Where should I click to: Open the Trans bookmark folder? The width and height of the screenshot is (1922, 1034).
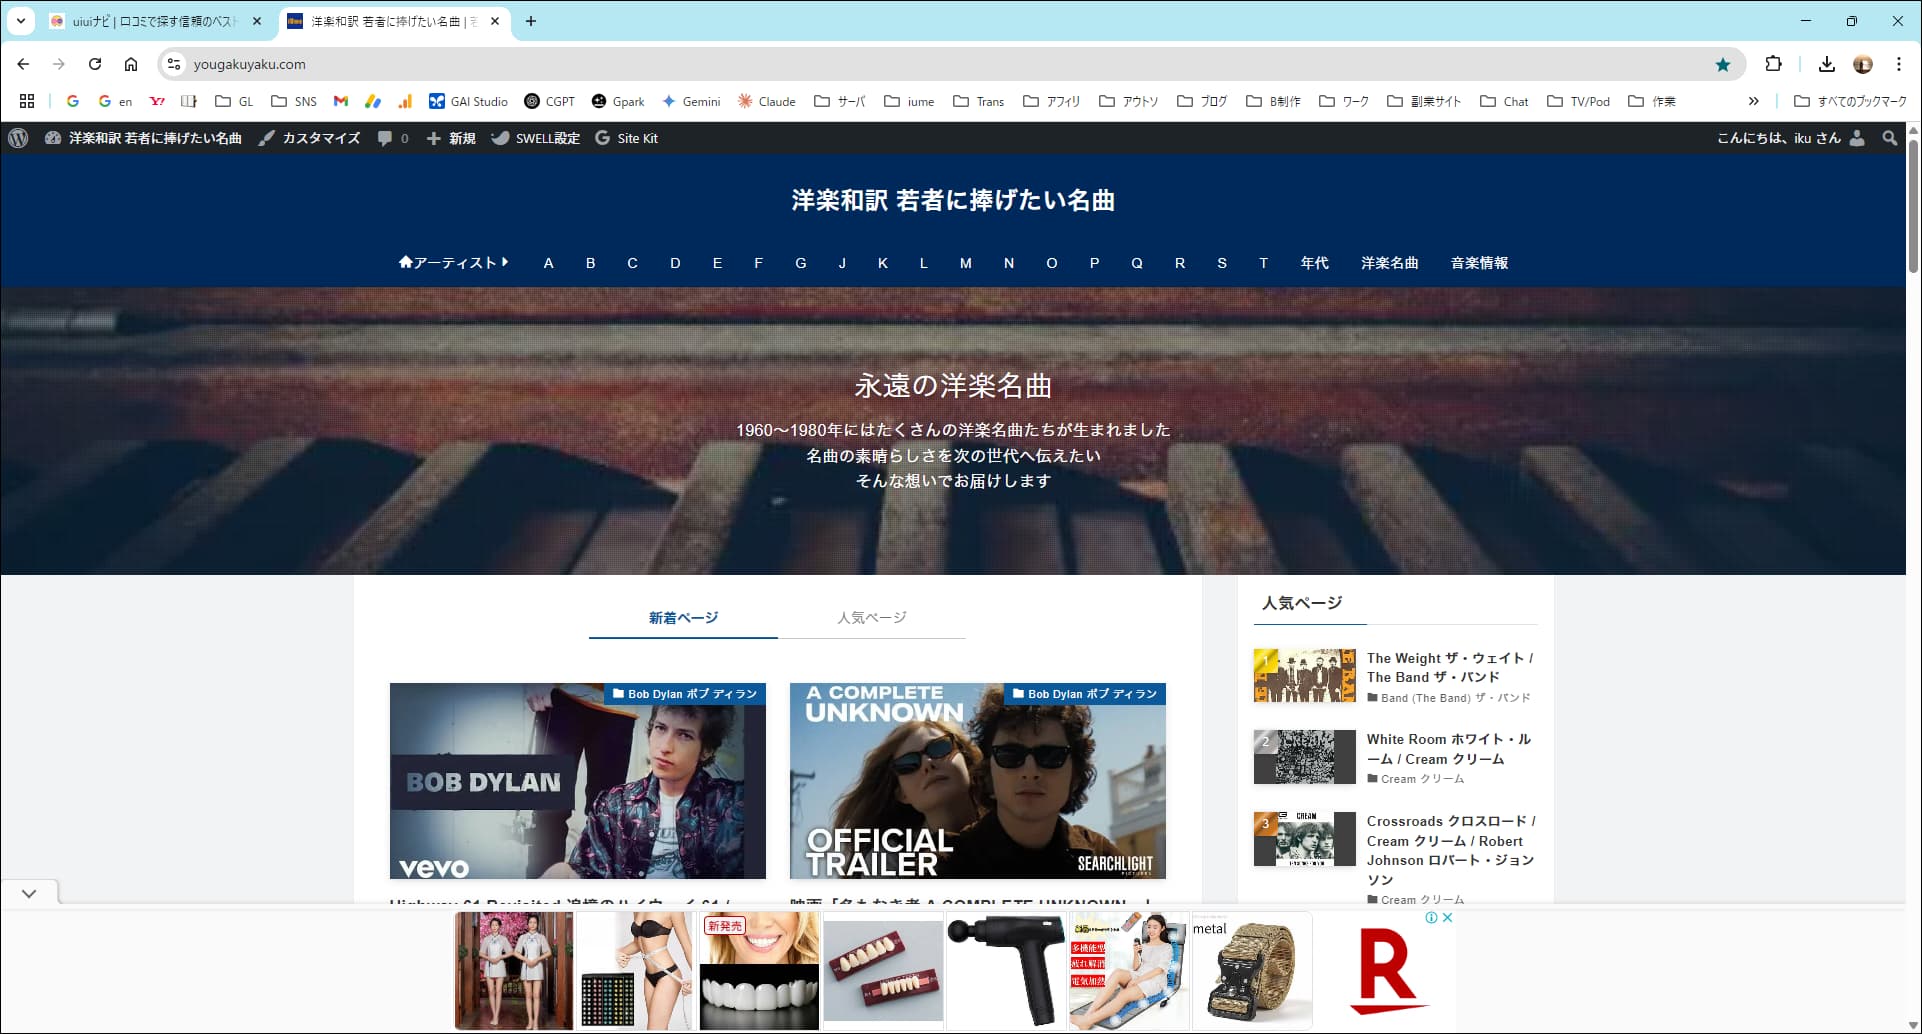point(978,101)
